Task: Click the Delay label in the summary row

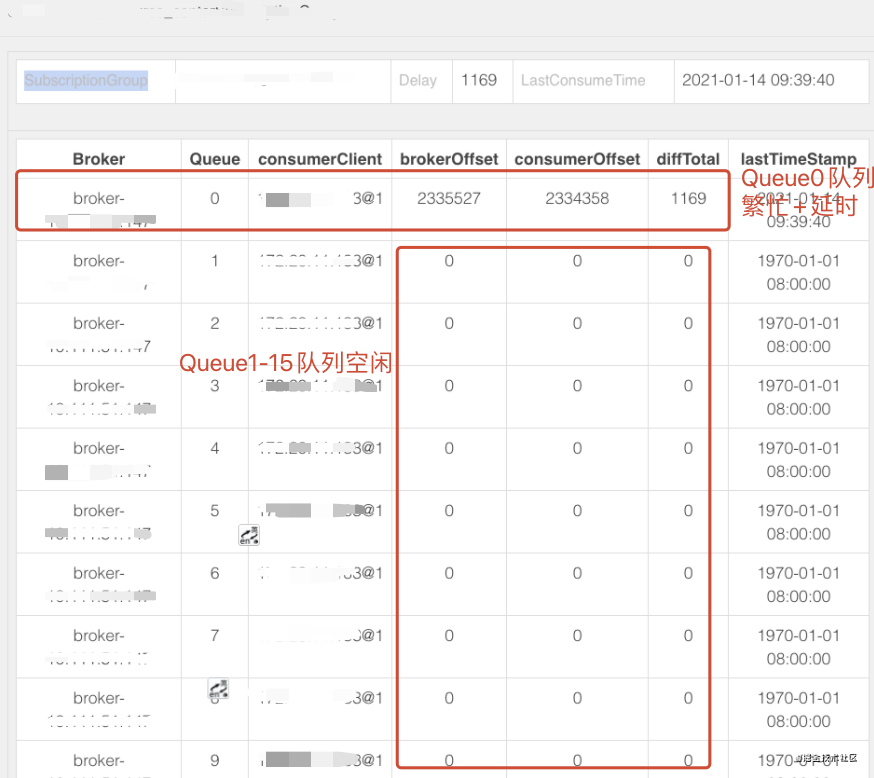Action: coord(417,80)
